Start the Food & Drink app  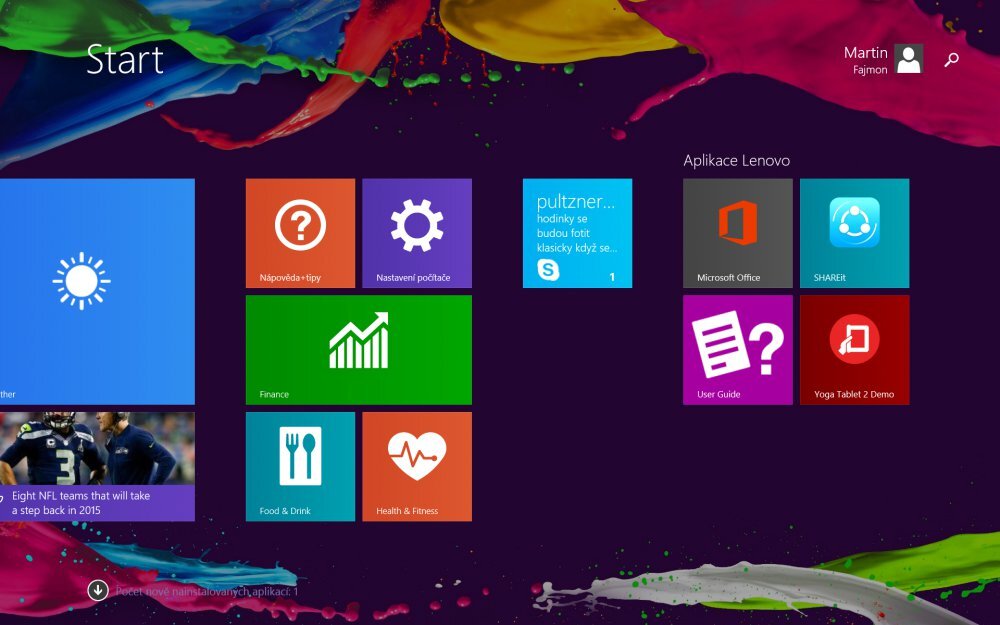[300, 465]
